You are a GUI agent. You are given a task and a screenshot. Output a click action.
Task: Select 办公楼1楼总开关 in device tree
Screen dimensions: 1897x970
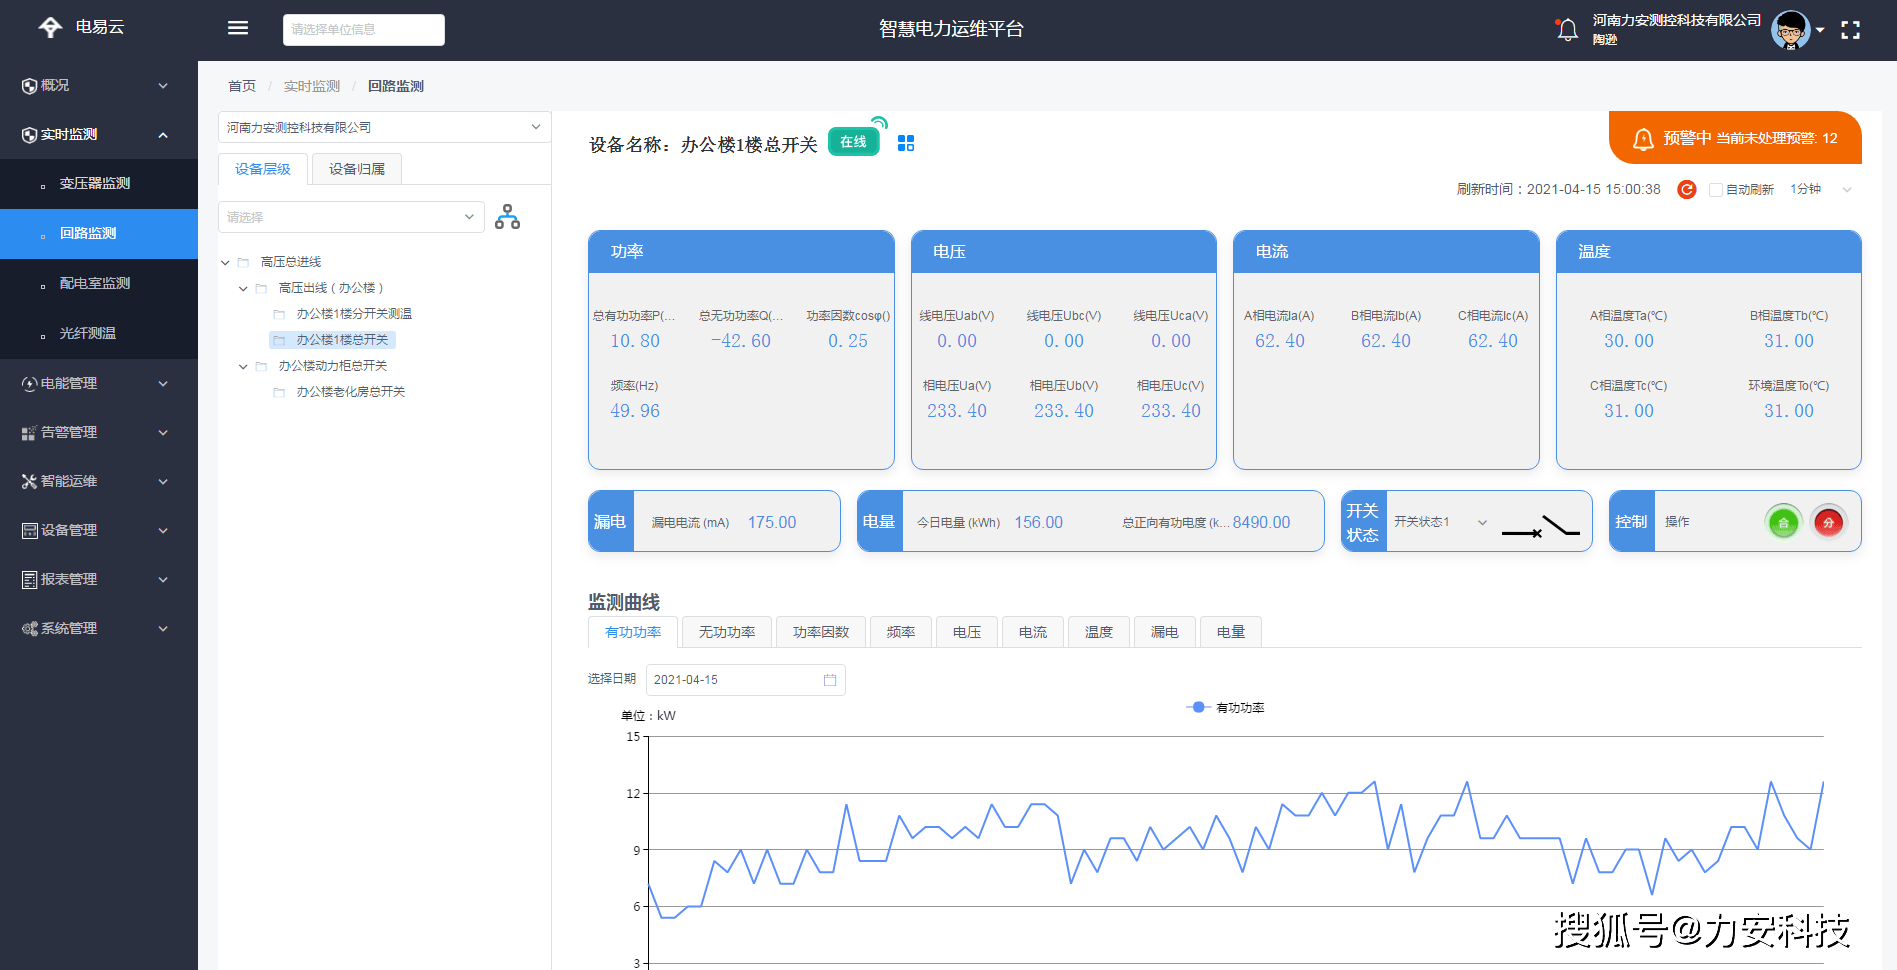click(x=345, y=339)
